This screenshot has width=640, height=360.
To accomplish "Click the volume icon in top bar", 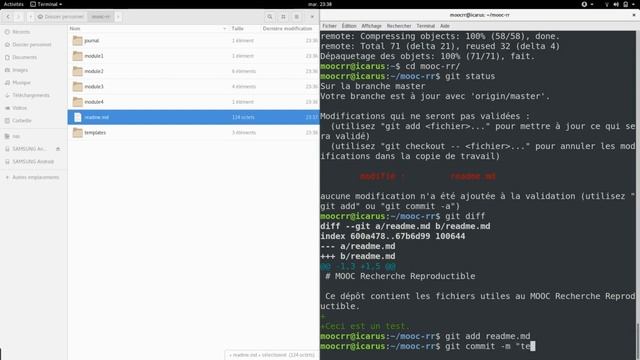I will (616, 4).
